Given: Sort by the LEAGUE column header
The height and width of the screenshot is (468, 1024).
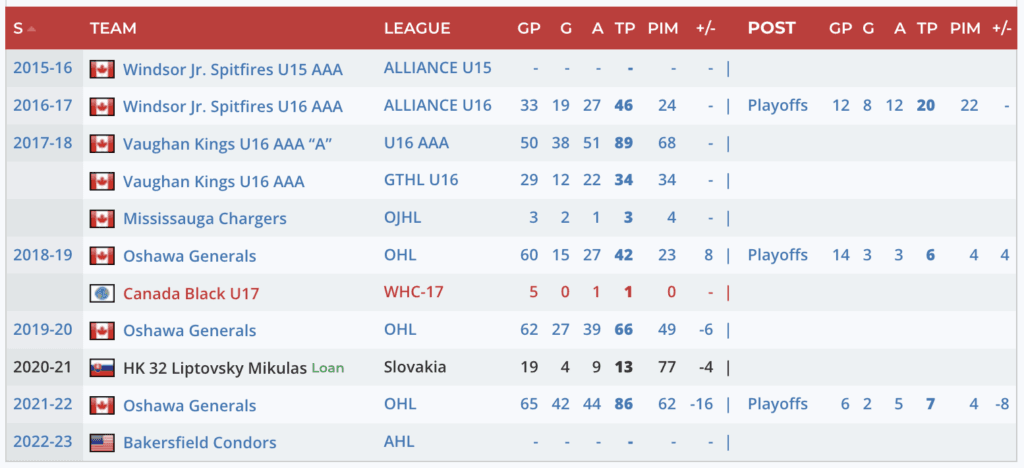Looking at the screenshot, I should click(x=417, y=29).
